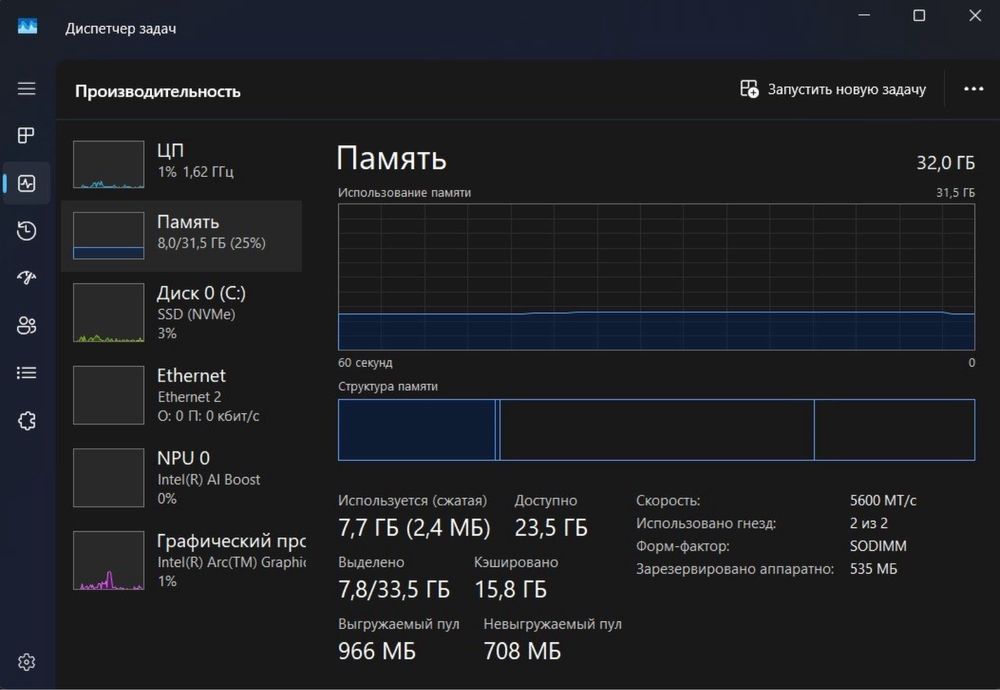Click the NPU mini graph thumbnail
The image size is (1000, 690).
tap(108, 478)
